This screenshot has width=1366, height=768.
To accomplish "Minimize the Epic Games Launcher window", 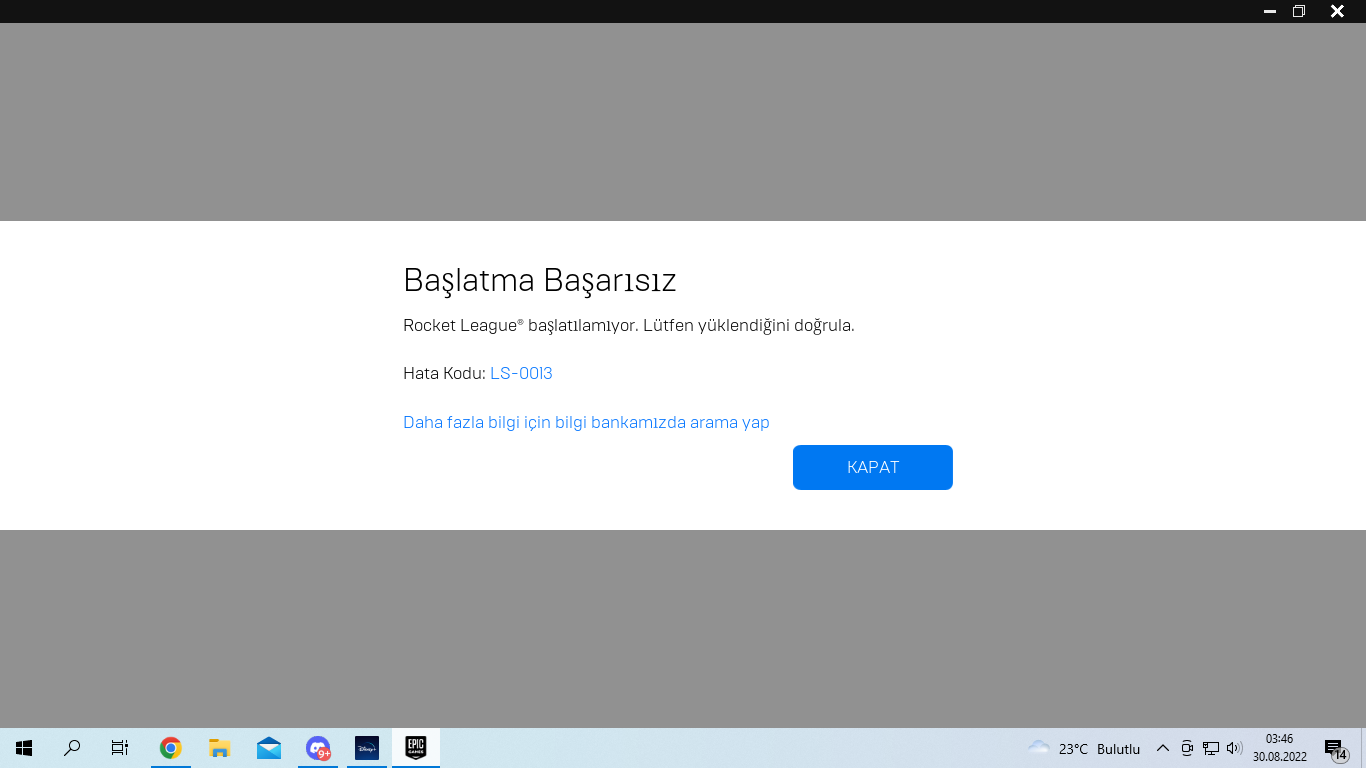I will click(1269, 11).
